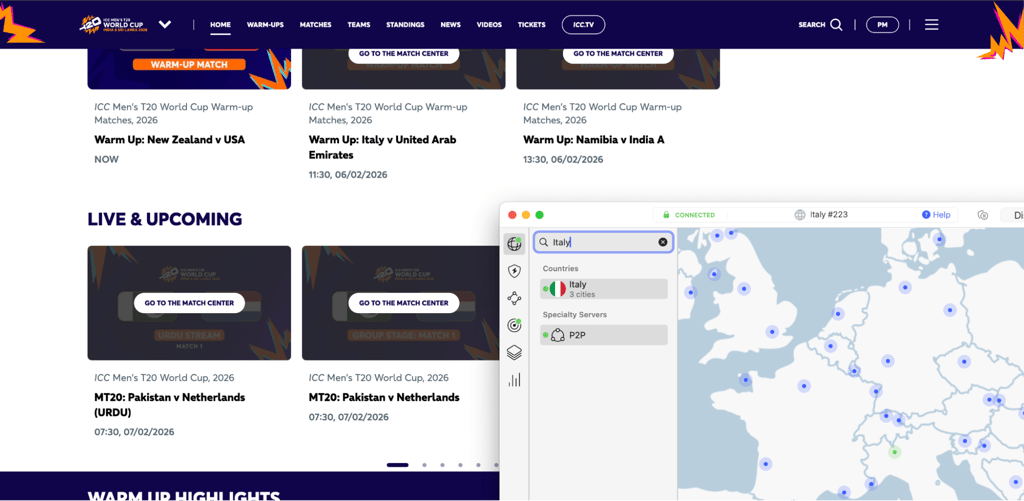This screenshot has width=1024, height=501.
Task: Open the Help link in VPN window
Action: (936, 215)
